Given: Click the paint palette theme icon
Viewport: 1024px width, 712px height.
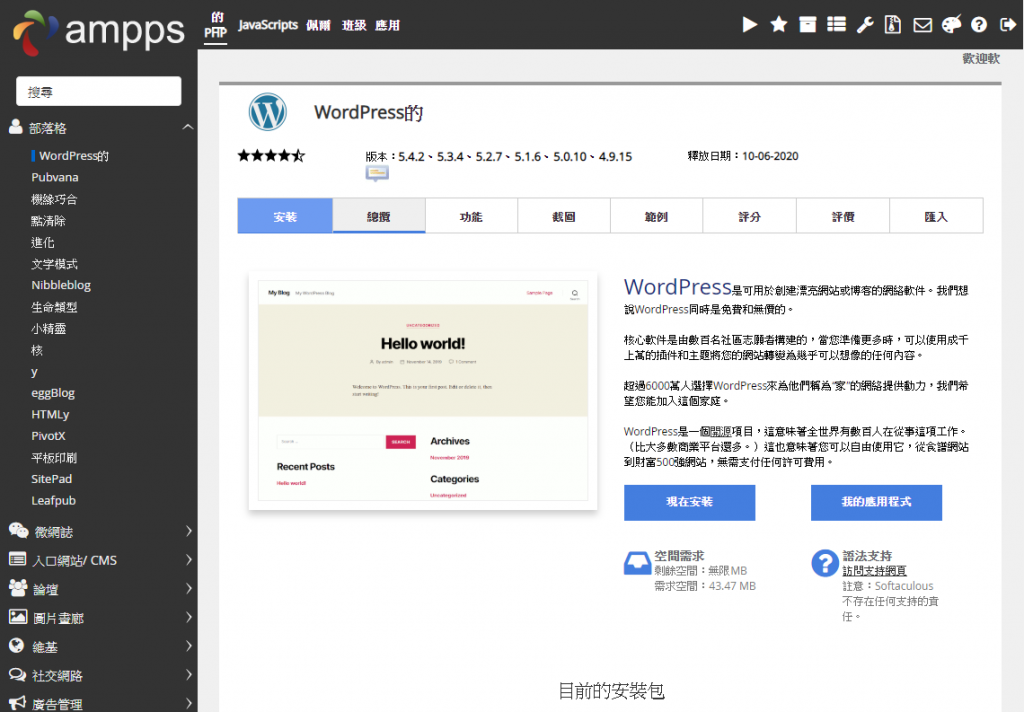Looking at the screenshot, I should coord(952,25).
